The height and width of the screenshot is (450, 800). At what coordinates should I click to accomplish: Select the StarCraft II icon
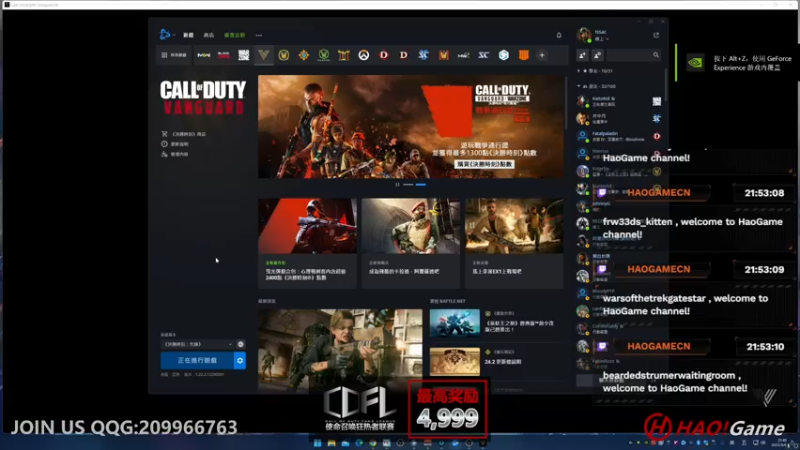[423, 55]
